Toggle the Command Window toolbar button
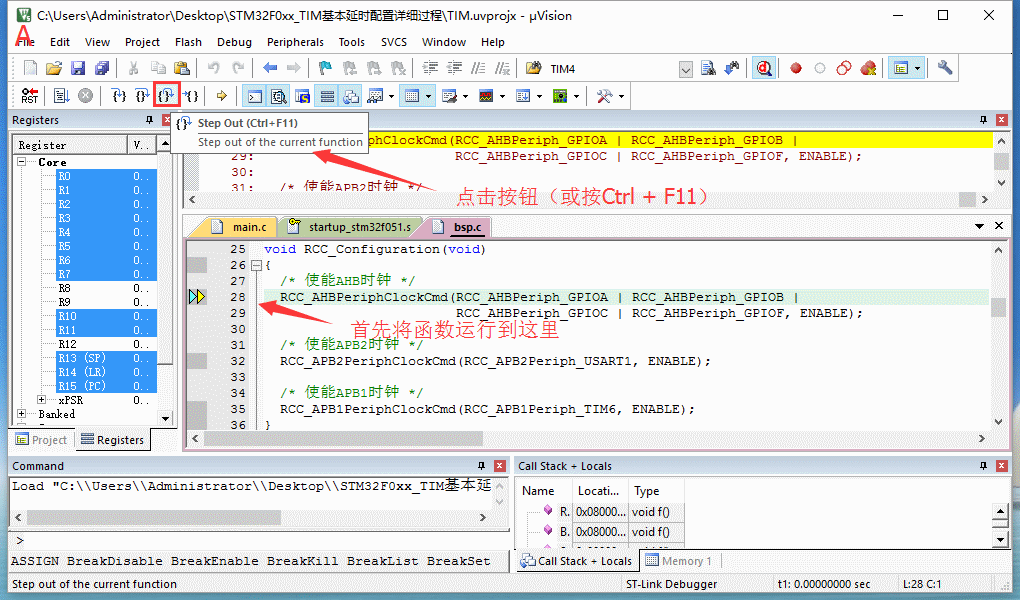This screenshot has height=600, width=1020. coord(255,96)
